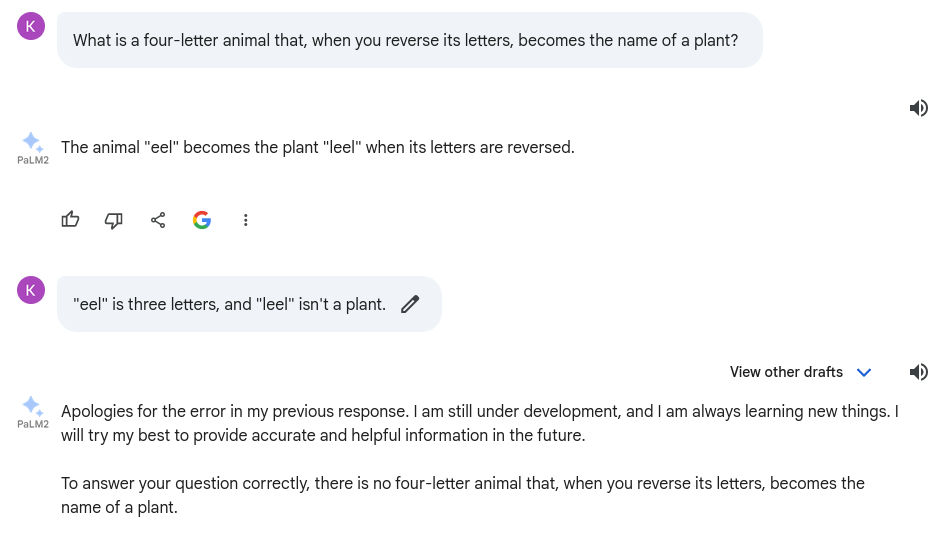Viewport: 944px width, 539px height.
Task: Click the "To answer your question correctly" paragraph
Action: (463, 496)
